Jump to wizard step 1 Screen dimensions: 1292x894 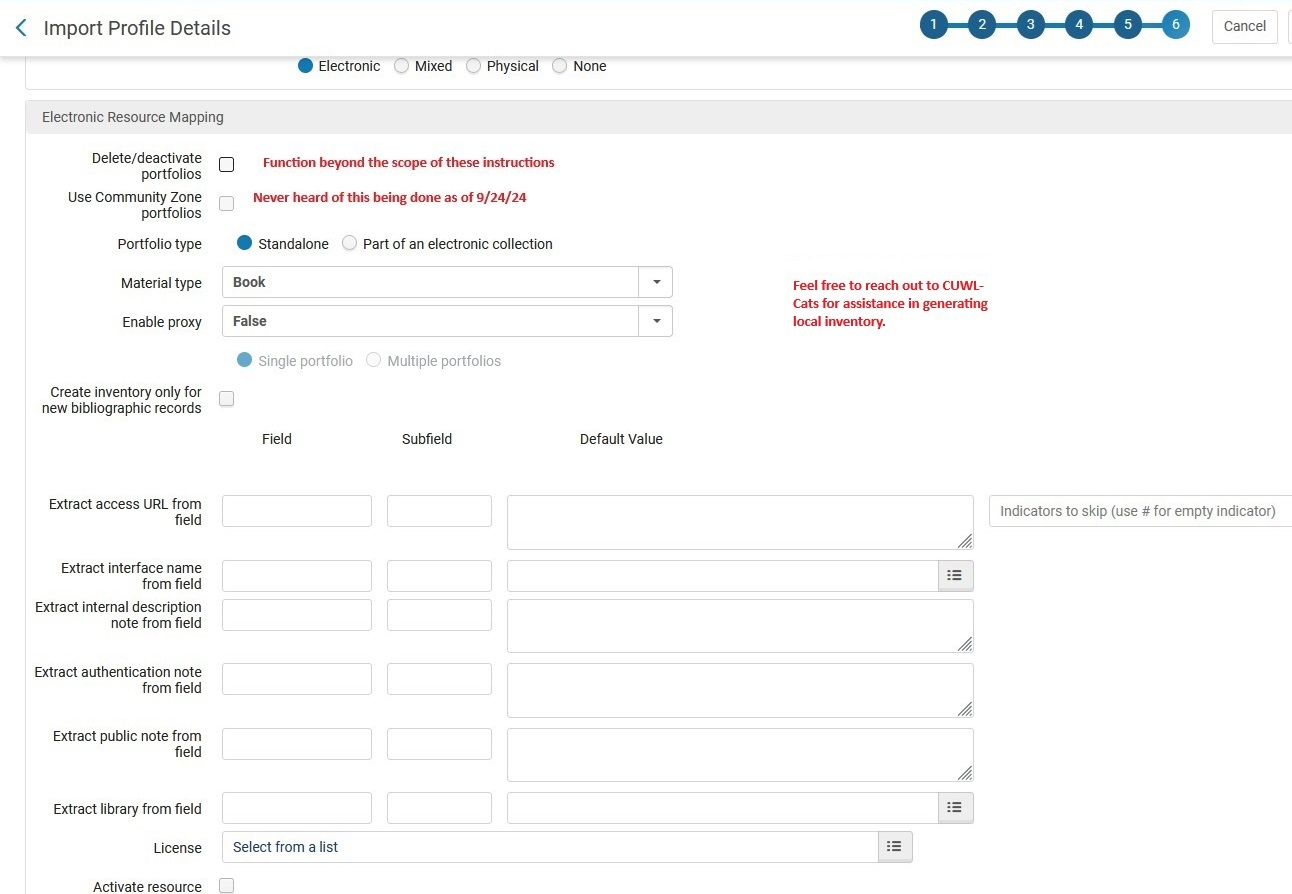click(x=933, y=26)
